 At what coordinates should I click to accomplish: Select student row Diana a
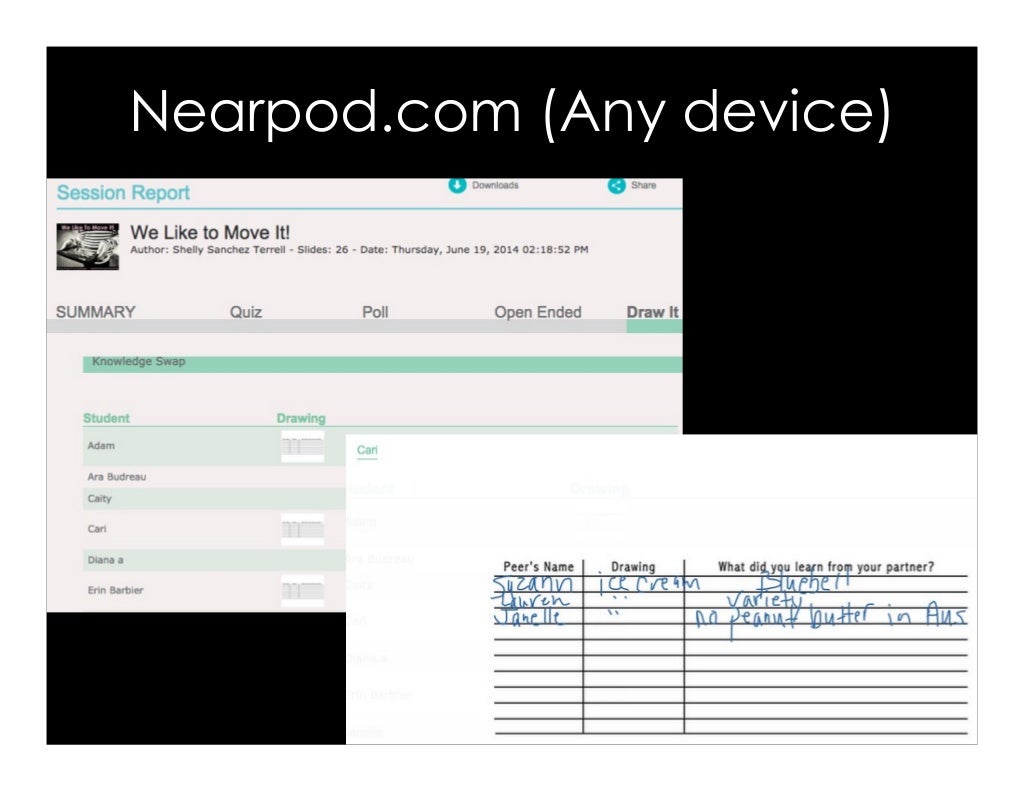click(x=214, y=560)
